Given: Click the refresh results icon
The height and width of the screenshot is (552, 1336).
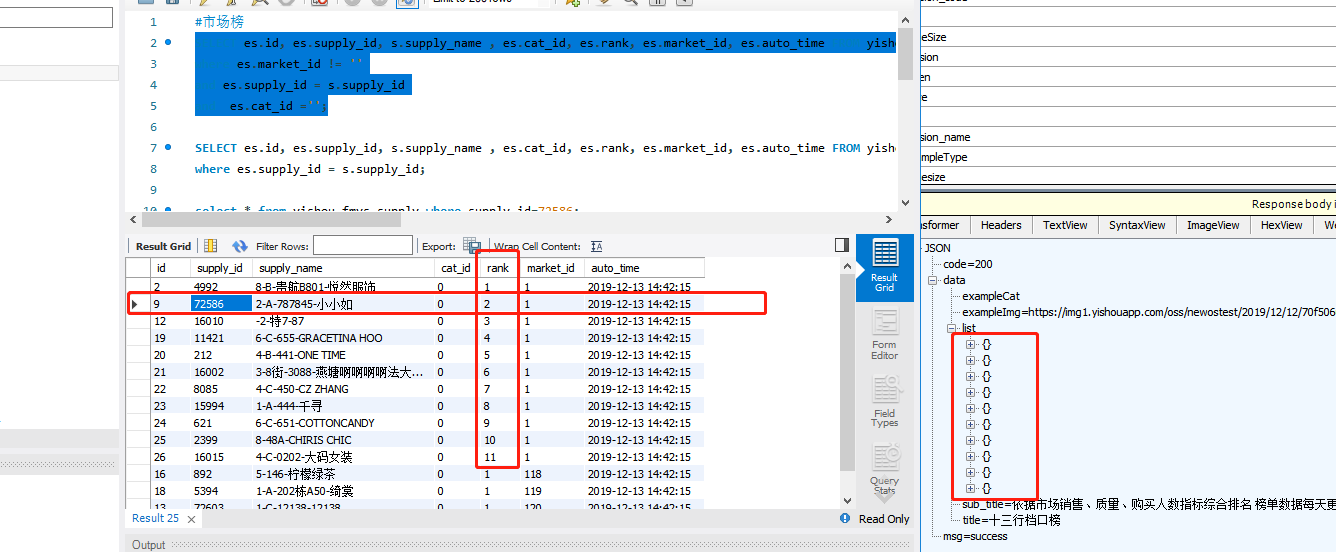Looking at the screenshot, I should click(x=239, y=246).
